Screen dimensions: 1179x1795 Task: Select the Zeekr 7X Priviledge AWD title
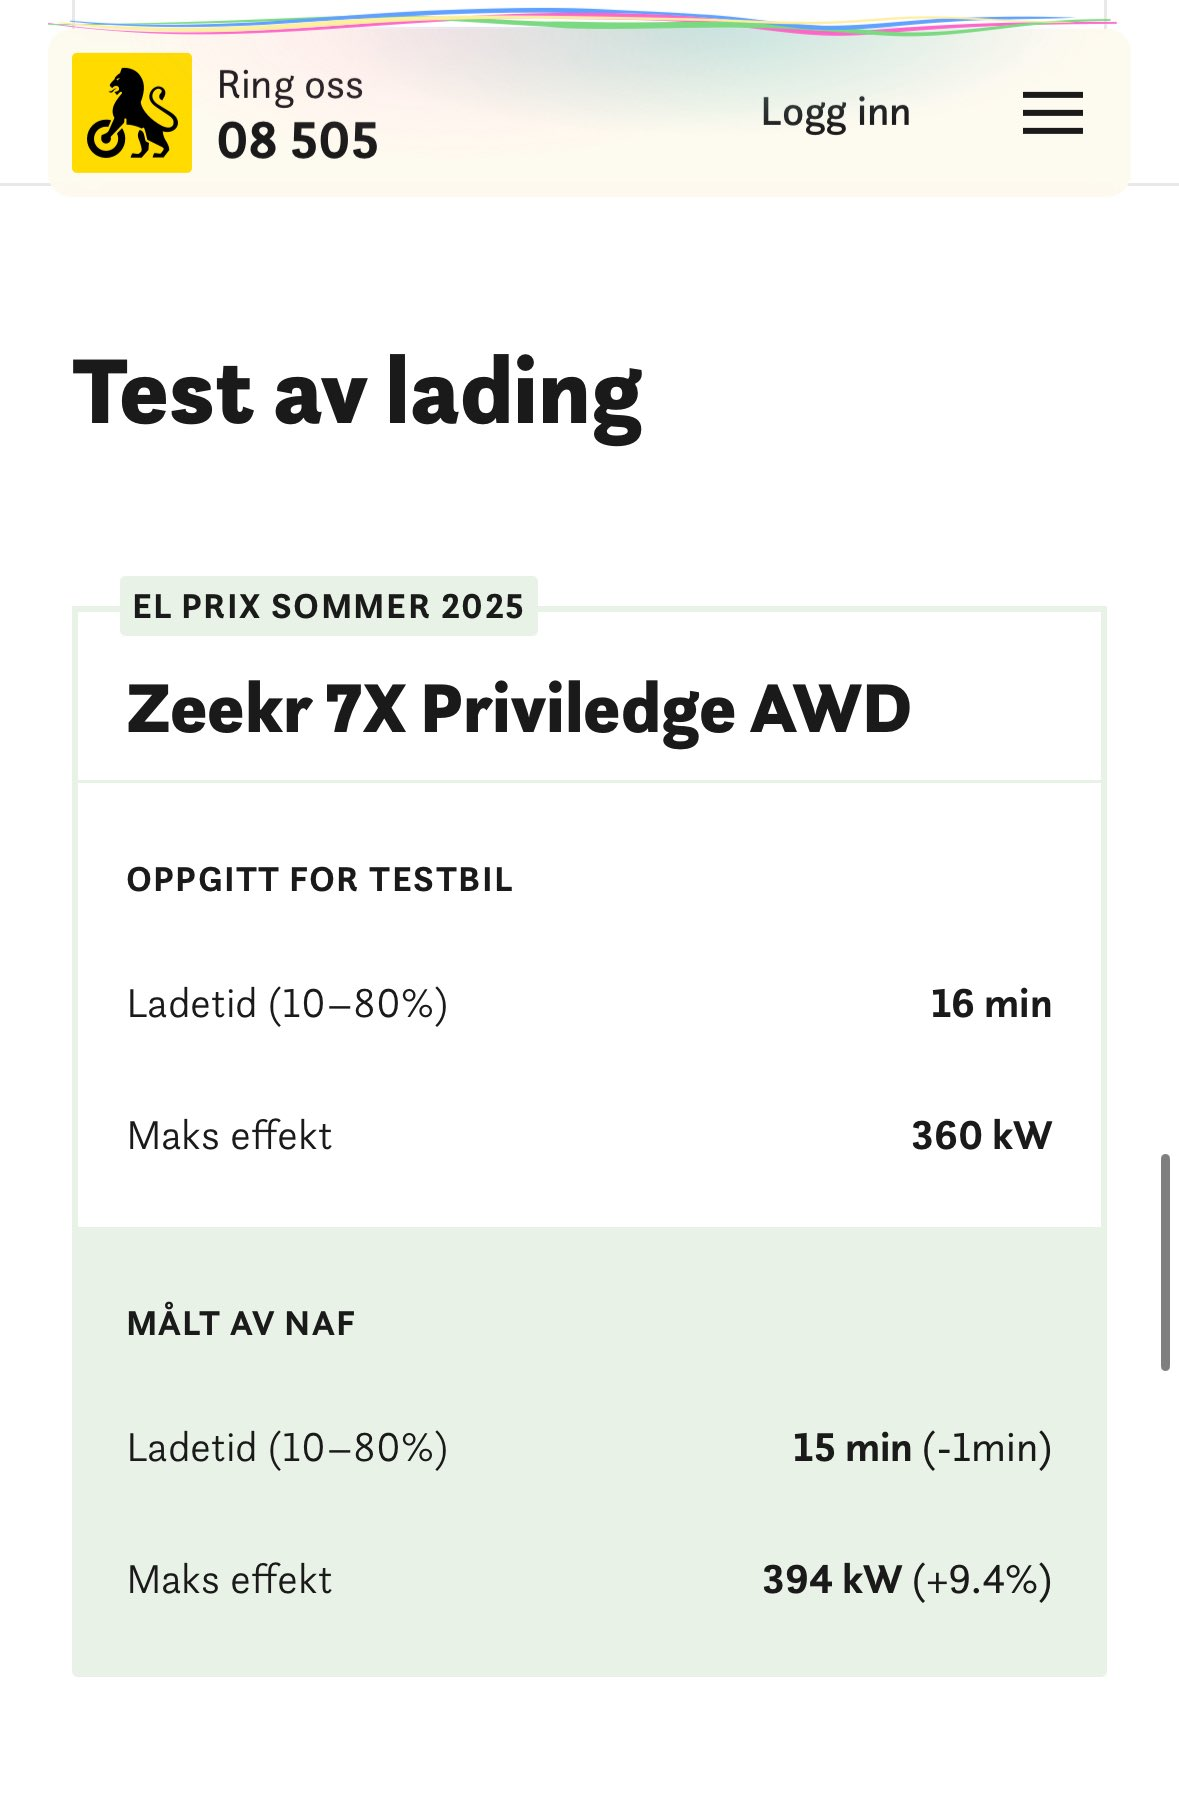519,710
